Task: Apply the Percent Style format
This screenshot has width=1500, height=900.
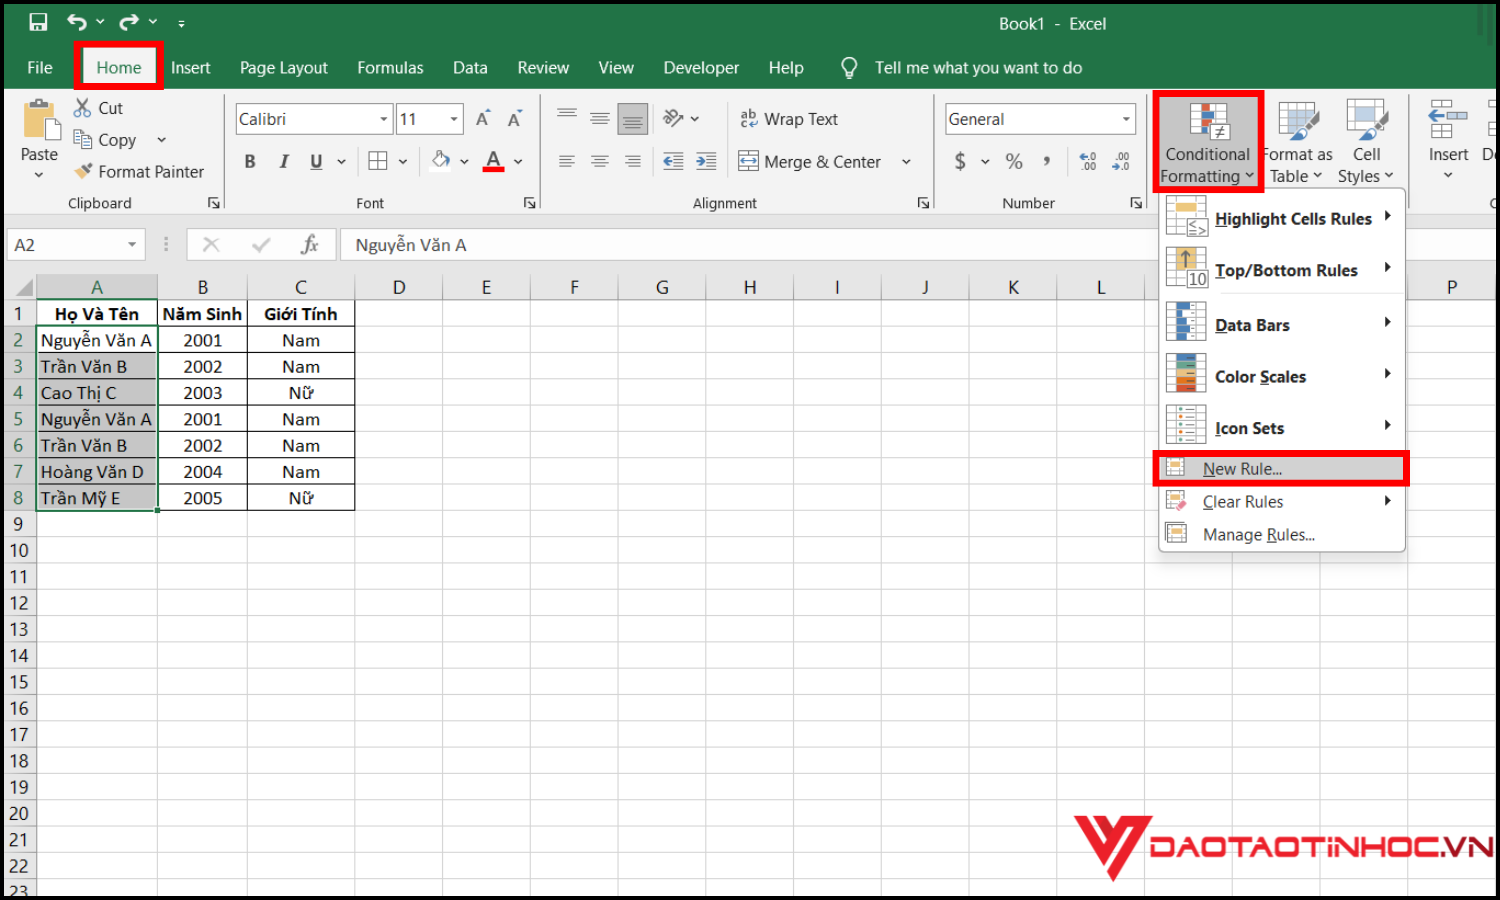Action: click(1014, 161)
